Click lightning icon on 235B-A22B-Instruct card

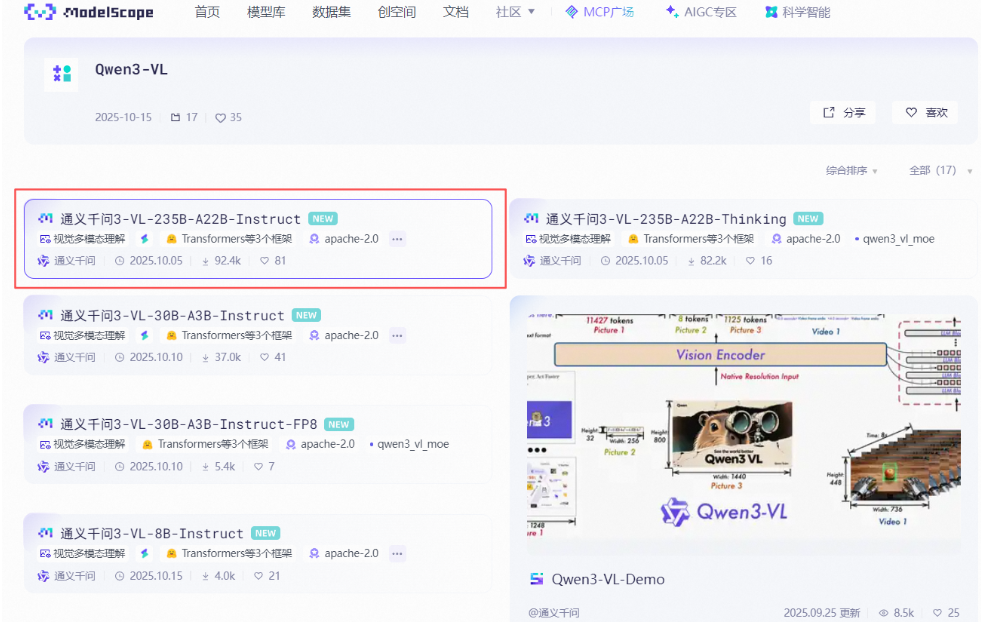pos(145,239)
